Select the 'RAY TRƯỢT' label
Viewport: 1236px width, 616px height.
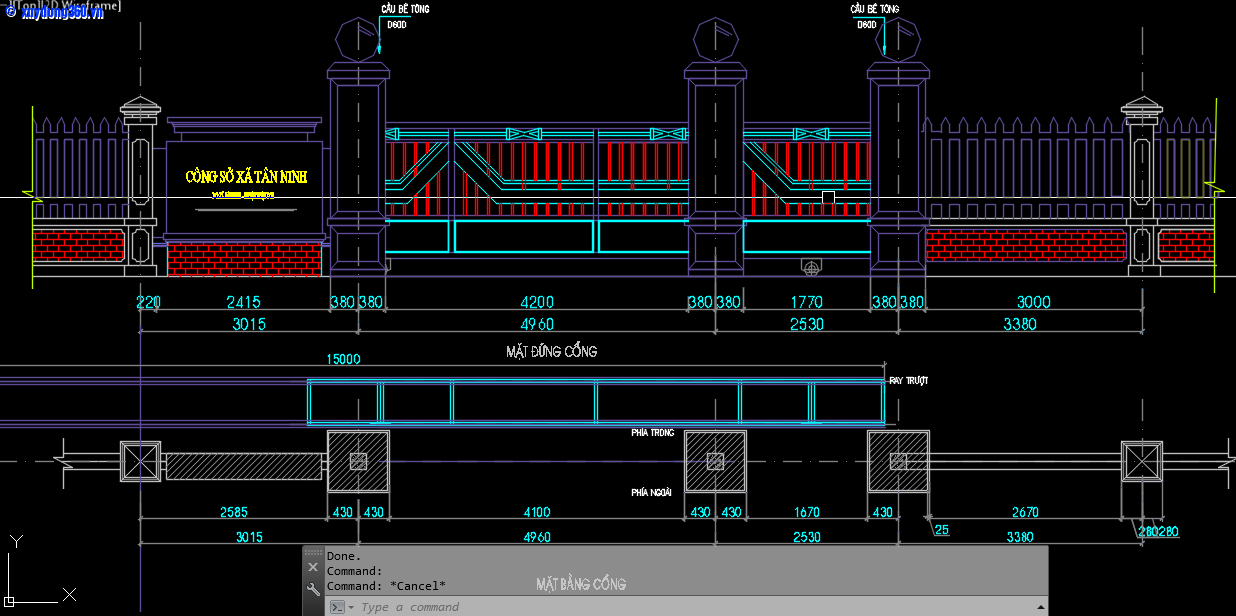pyautogui.click(x=909, y=381)
